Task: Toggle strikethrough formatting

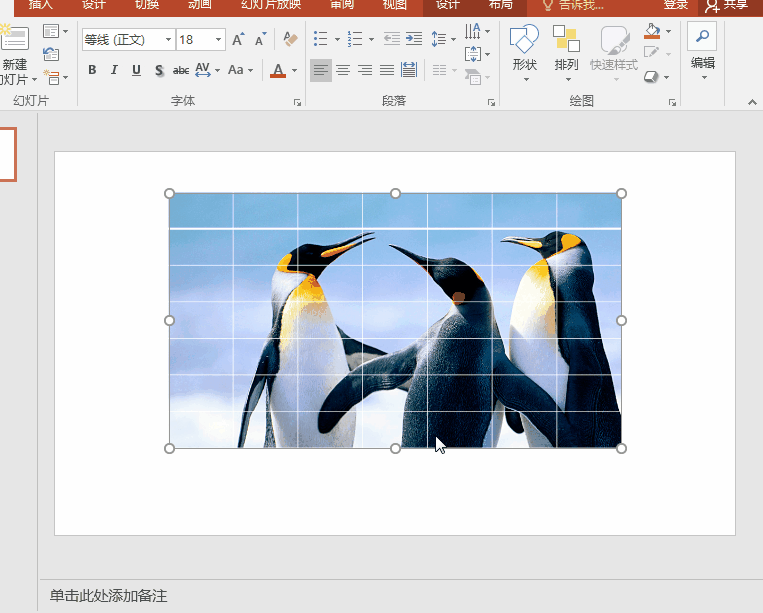Action: pos(181,70)
